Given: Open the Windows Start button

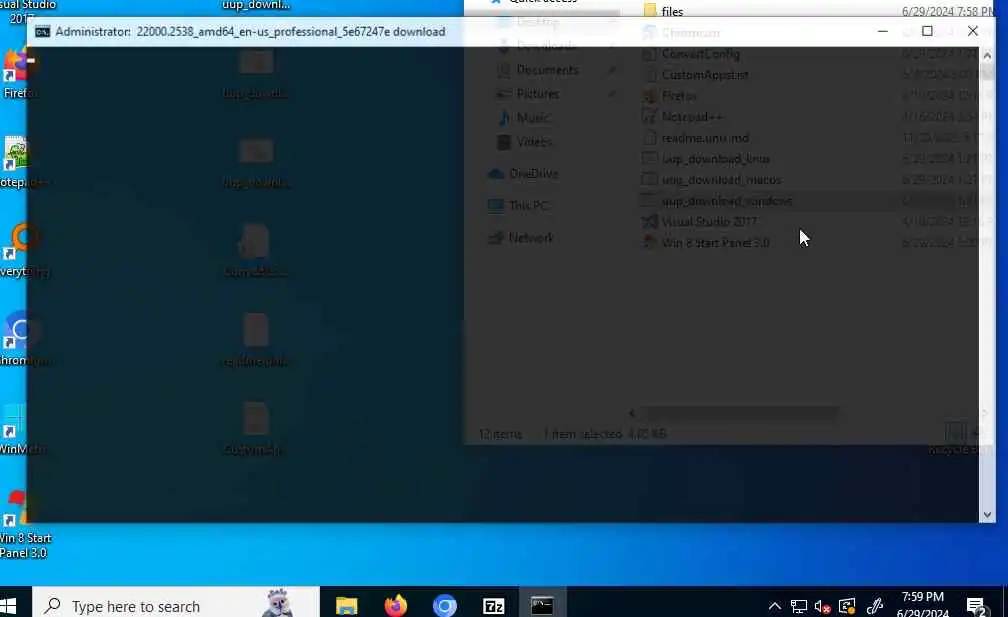Looking at the screenshot, I should (9, 605).
